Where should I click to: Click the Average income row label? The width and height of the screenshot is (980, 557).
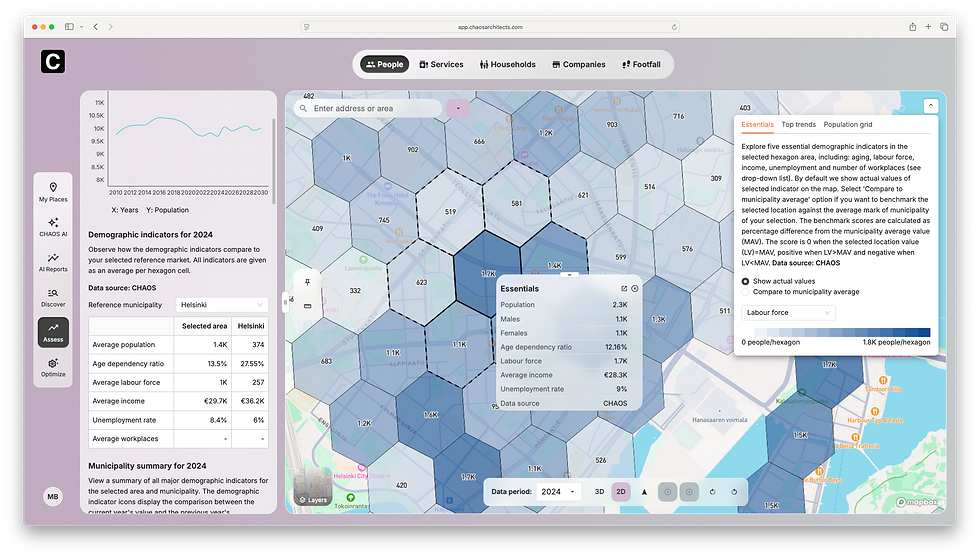pyautogui.click(x=118, y=401)
